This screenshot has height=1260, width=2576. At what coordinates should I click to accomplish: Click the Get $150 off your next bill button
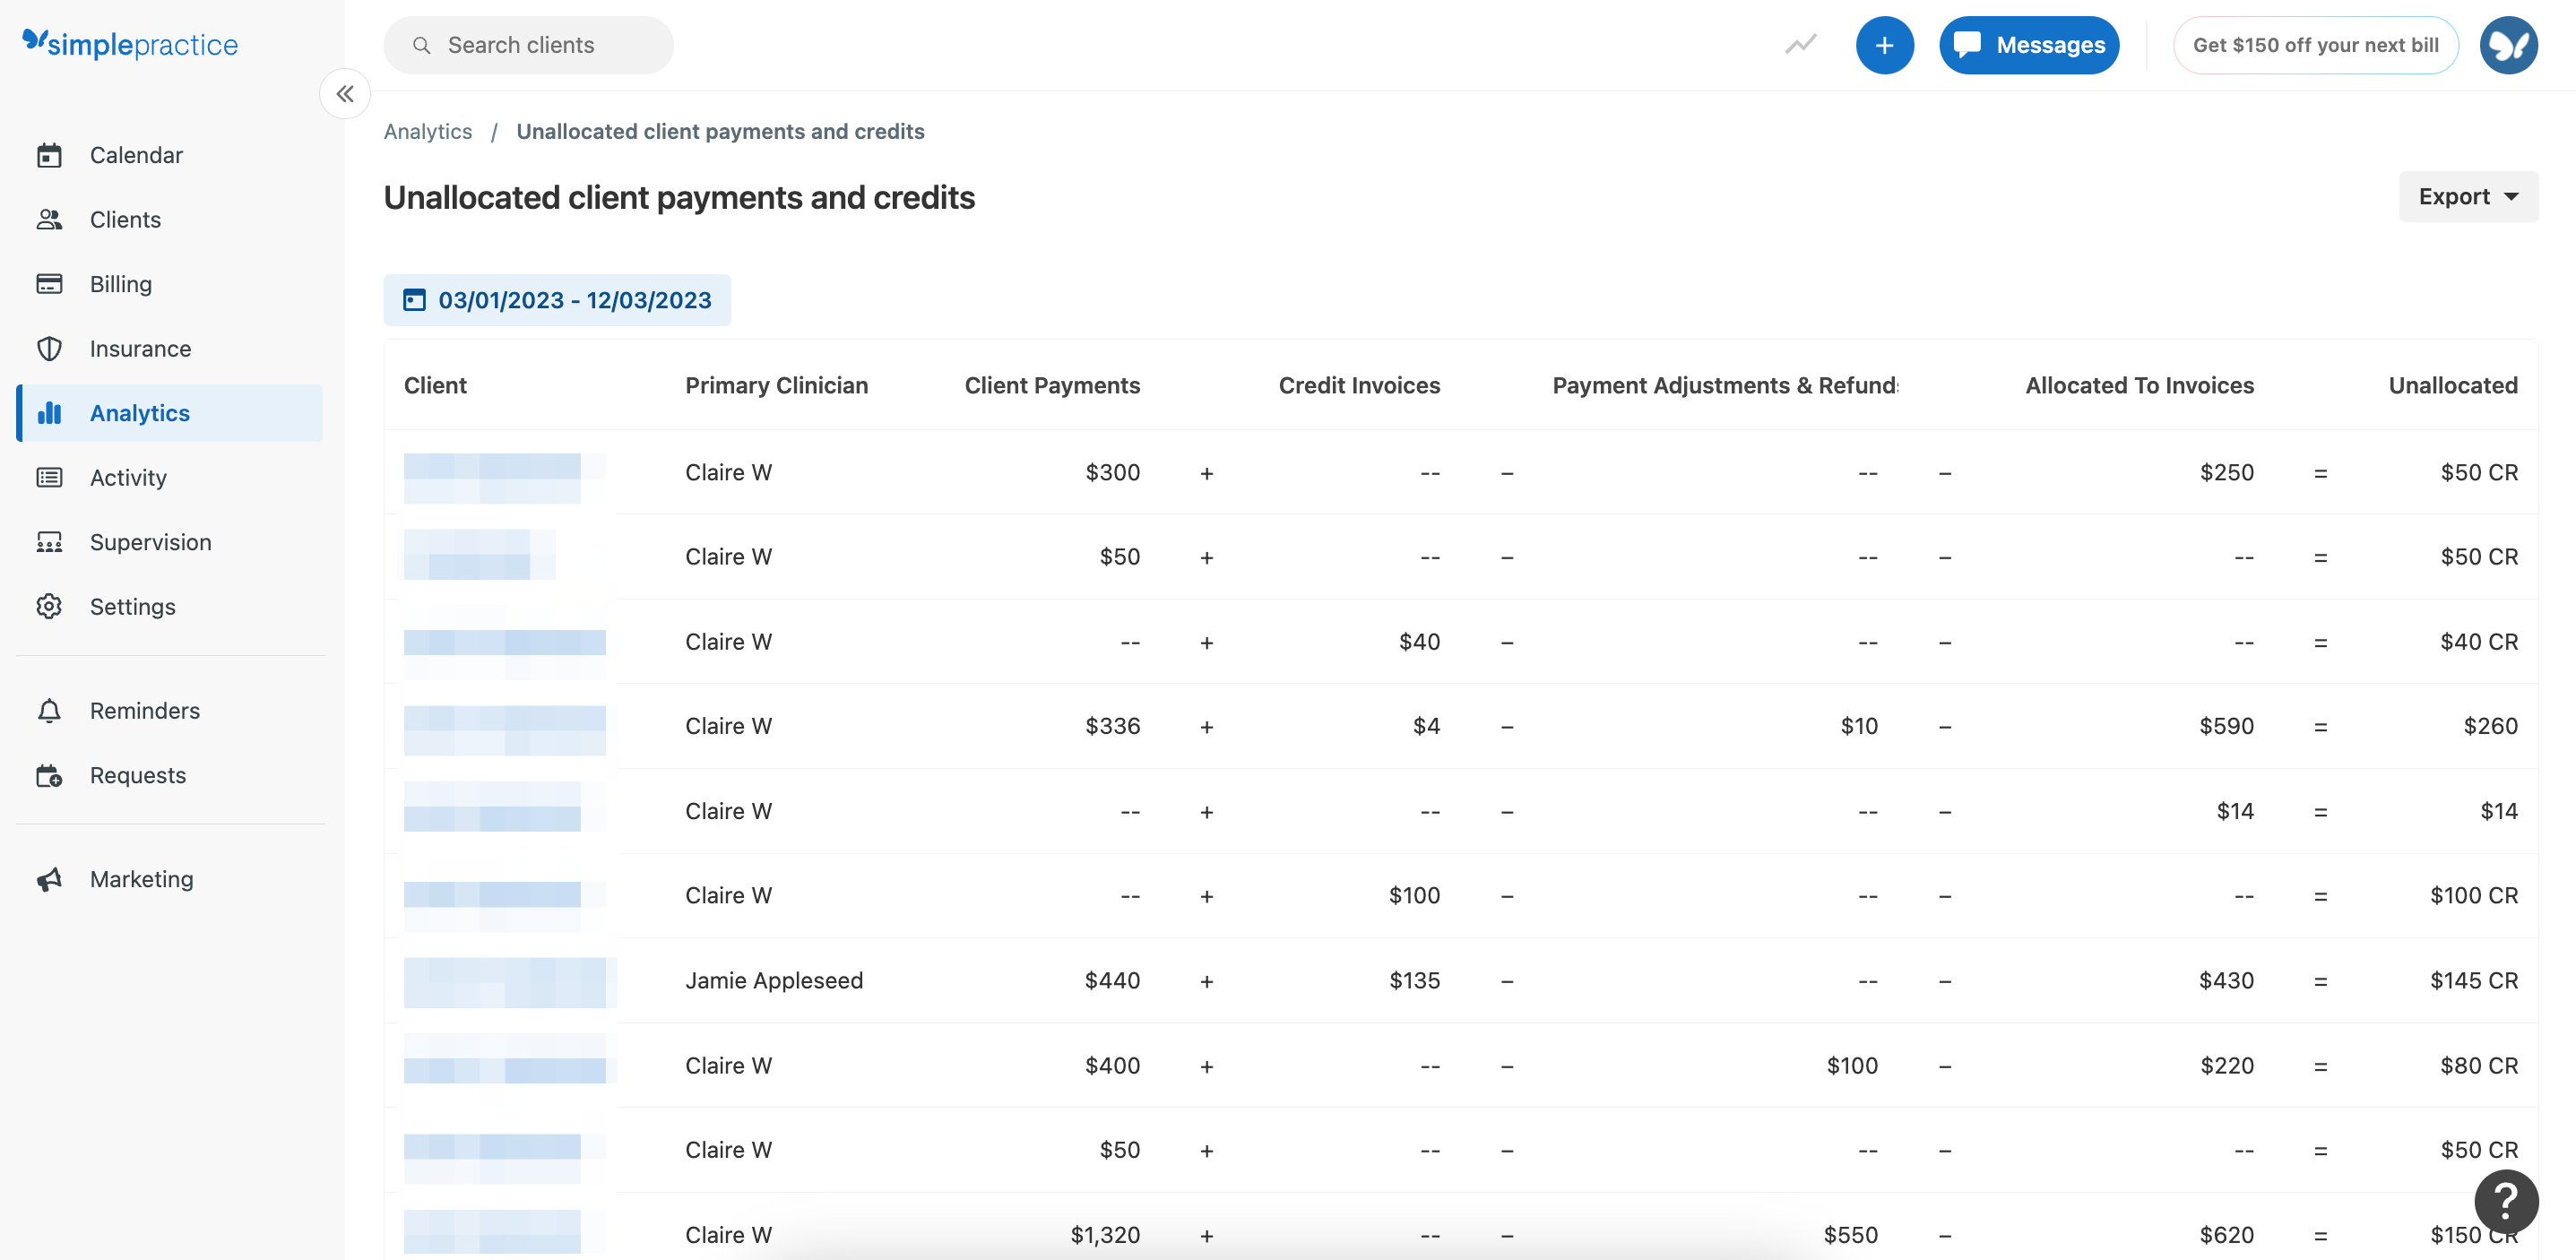(x=2316, y=45)
